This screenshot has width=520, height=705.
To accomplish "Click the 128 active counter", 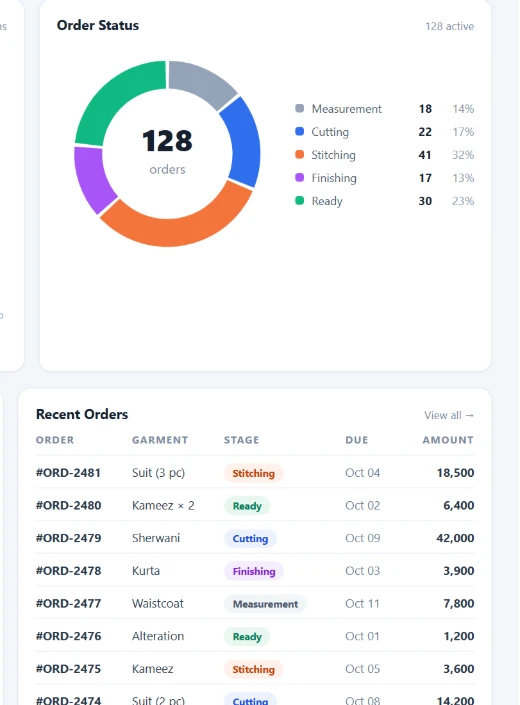I will tap(449, 27).
